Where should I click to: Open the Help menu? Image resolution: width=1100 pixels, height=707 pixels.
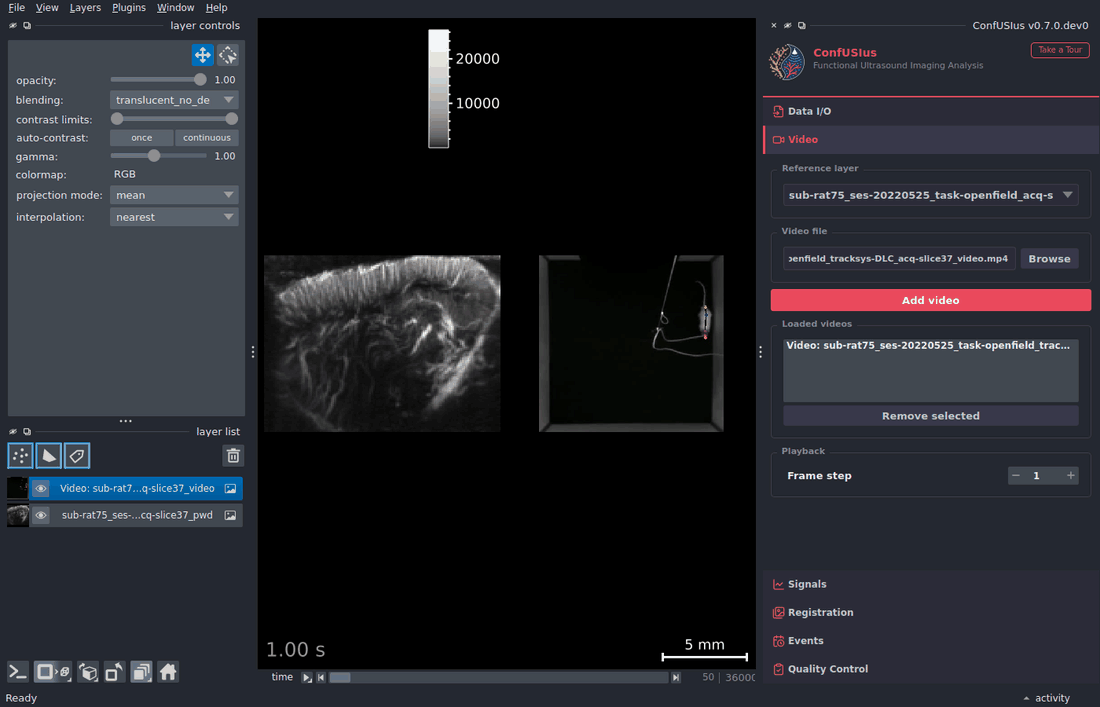coord(216,8)
